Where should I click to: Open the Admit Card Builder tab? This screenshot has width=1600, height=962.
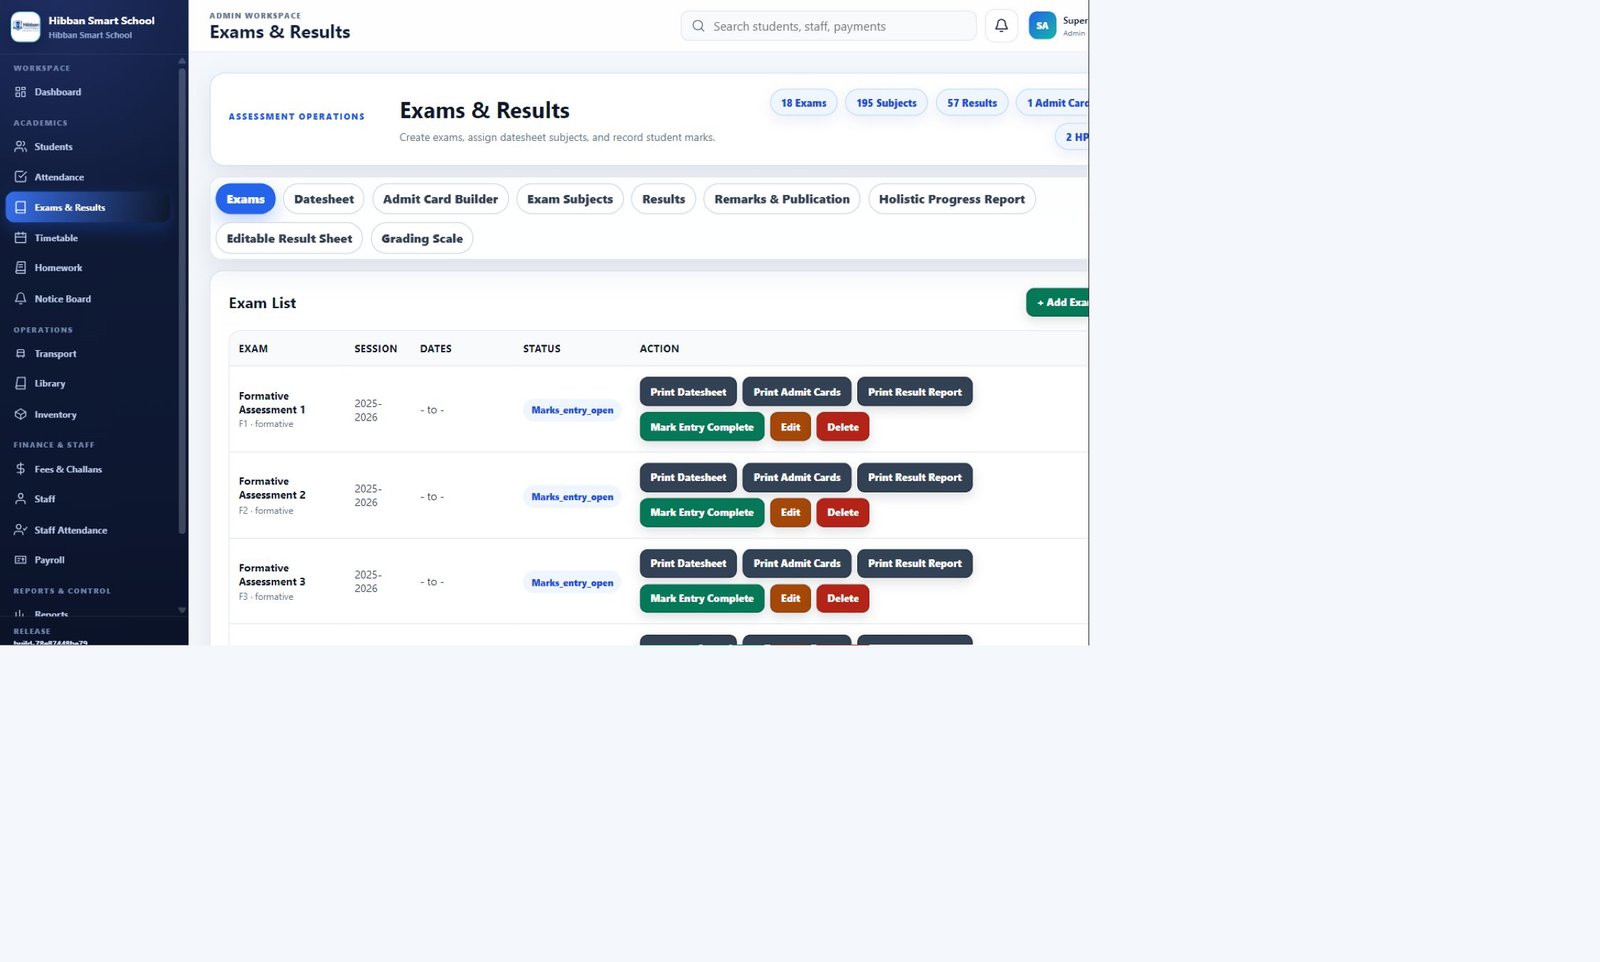pos(440,199)
